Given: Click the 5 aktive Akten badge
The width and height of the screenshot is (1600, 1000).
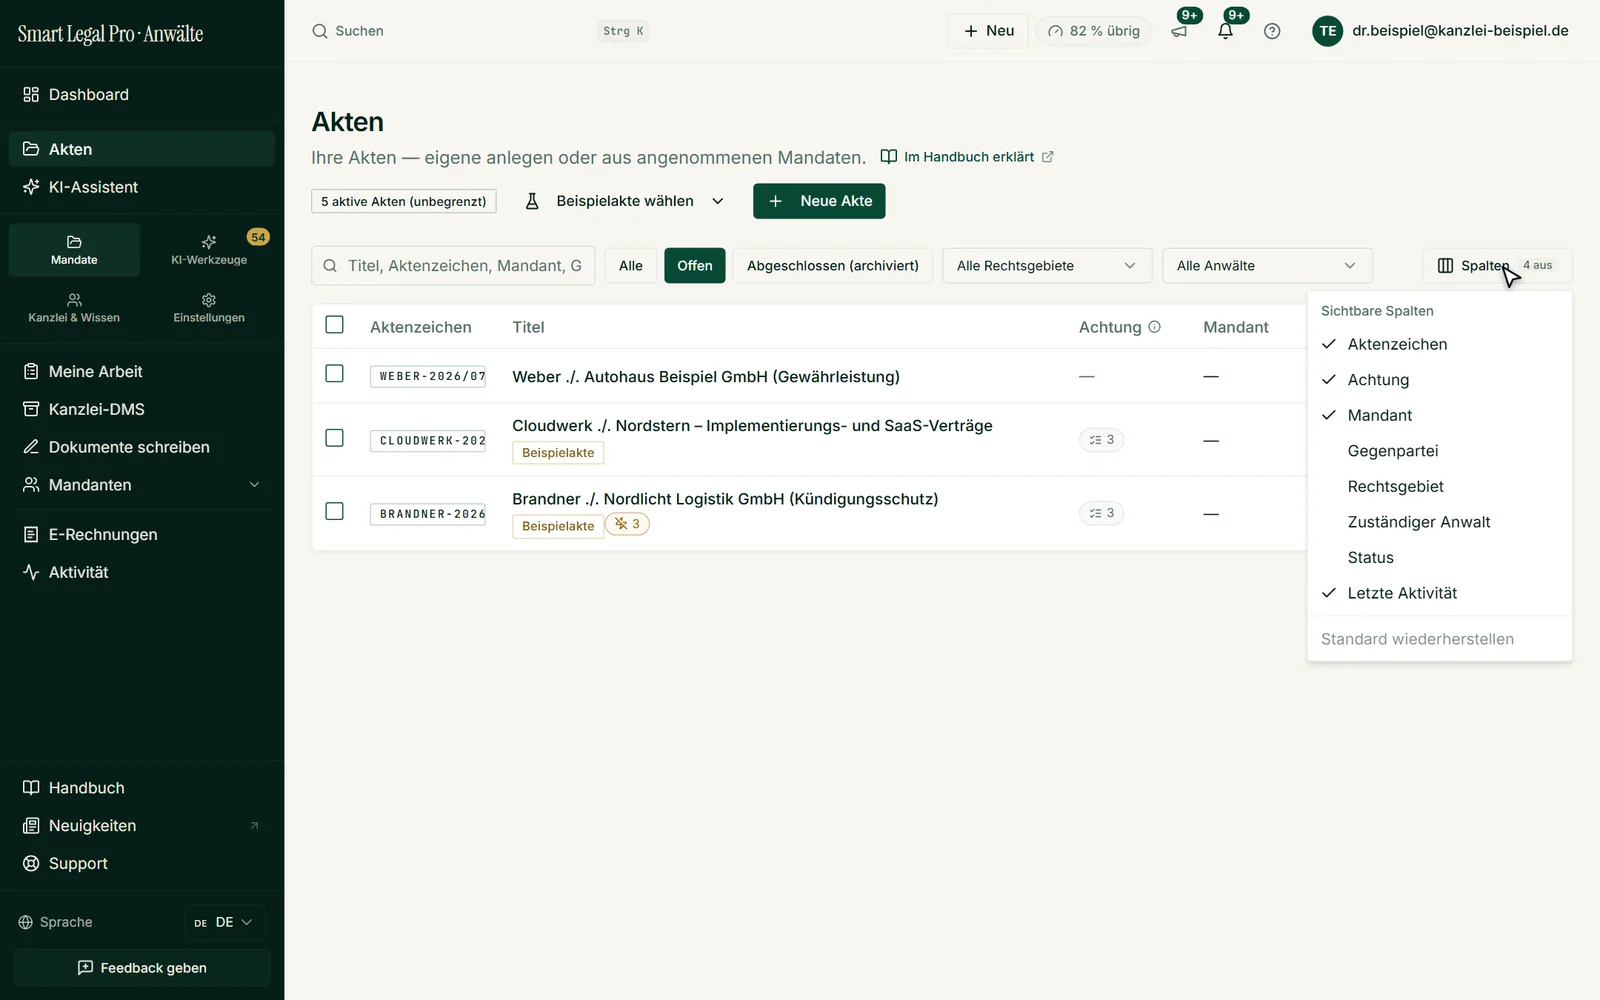Looking at the screenshot, I should pos(404,201).
